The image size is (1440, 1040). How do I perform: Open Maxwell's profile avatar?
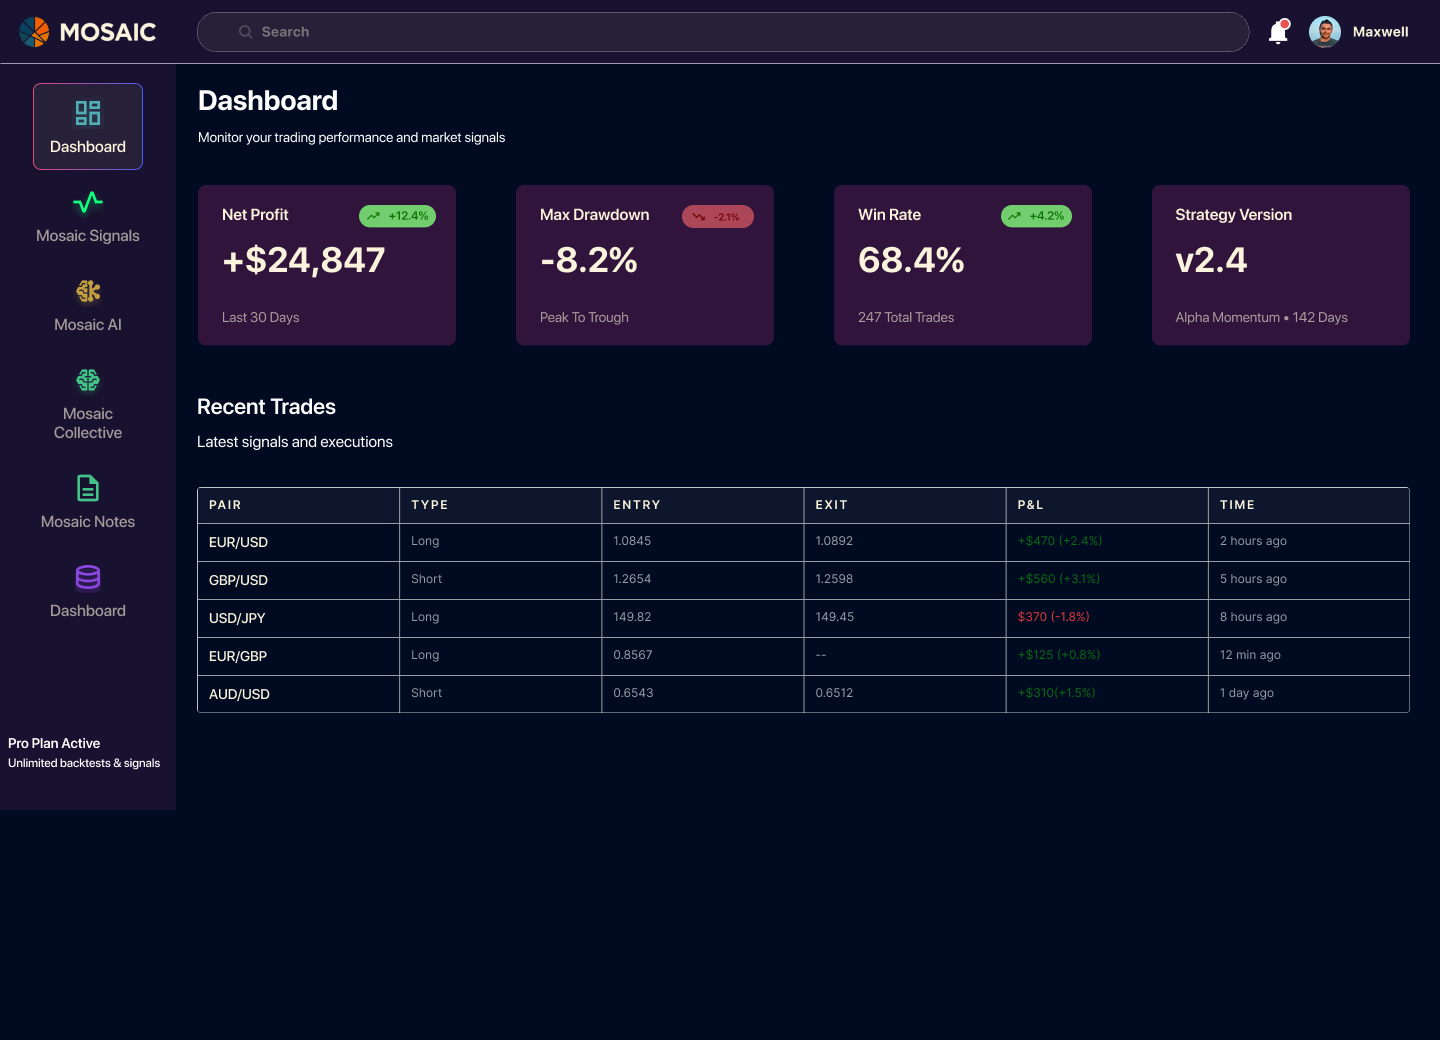1324,31
